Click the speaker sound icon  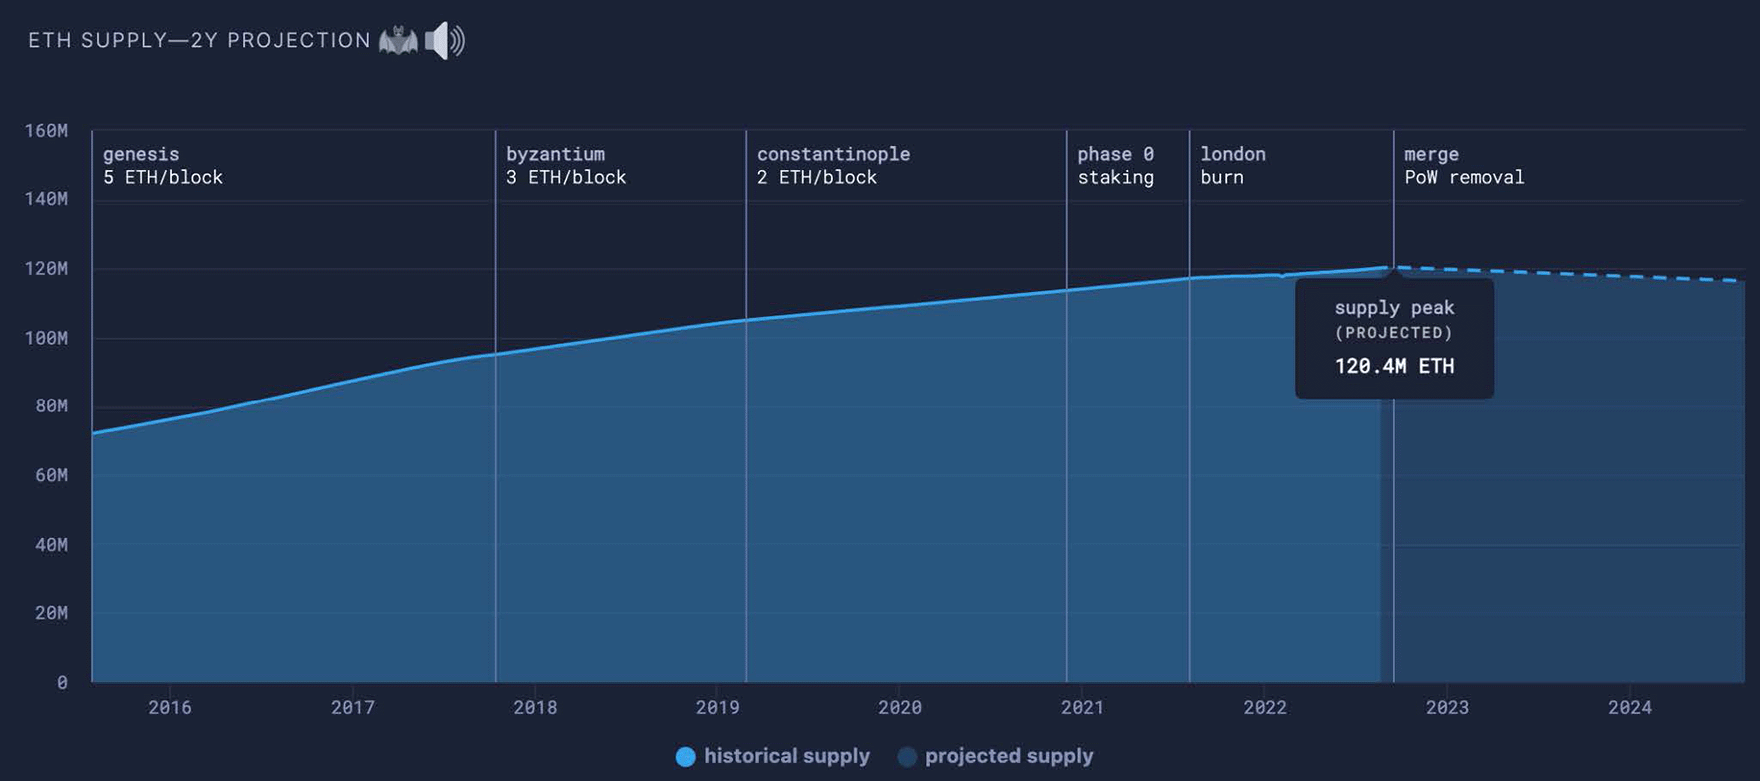(444, 41)
